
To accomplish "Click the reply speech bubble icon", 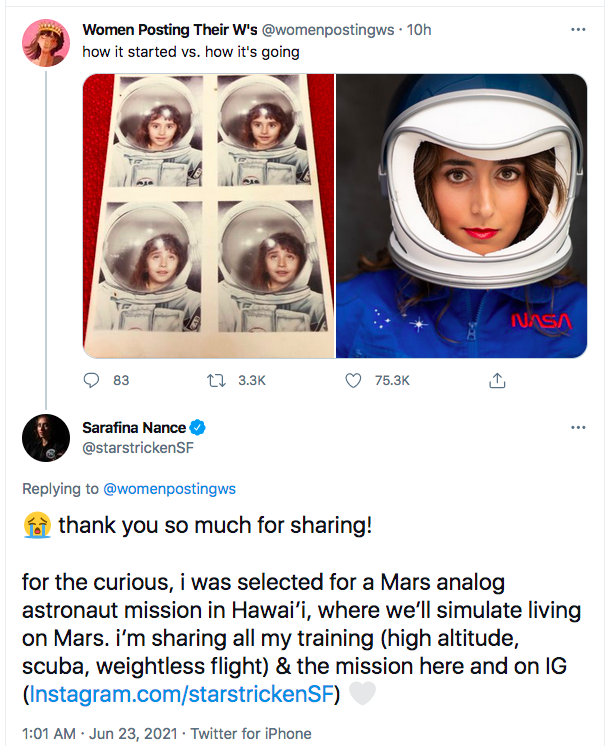I will tap(92, 381).
